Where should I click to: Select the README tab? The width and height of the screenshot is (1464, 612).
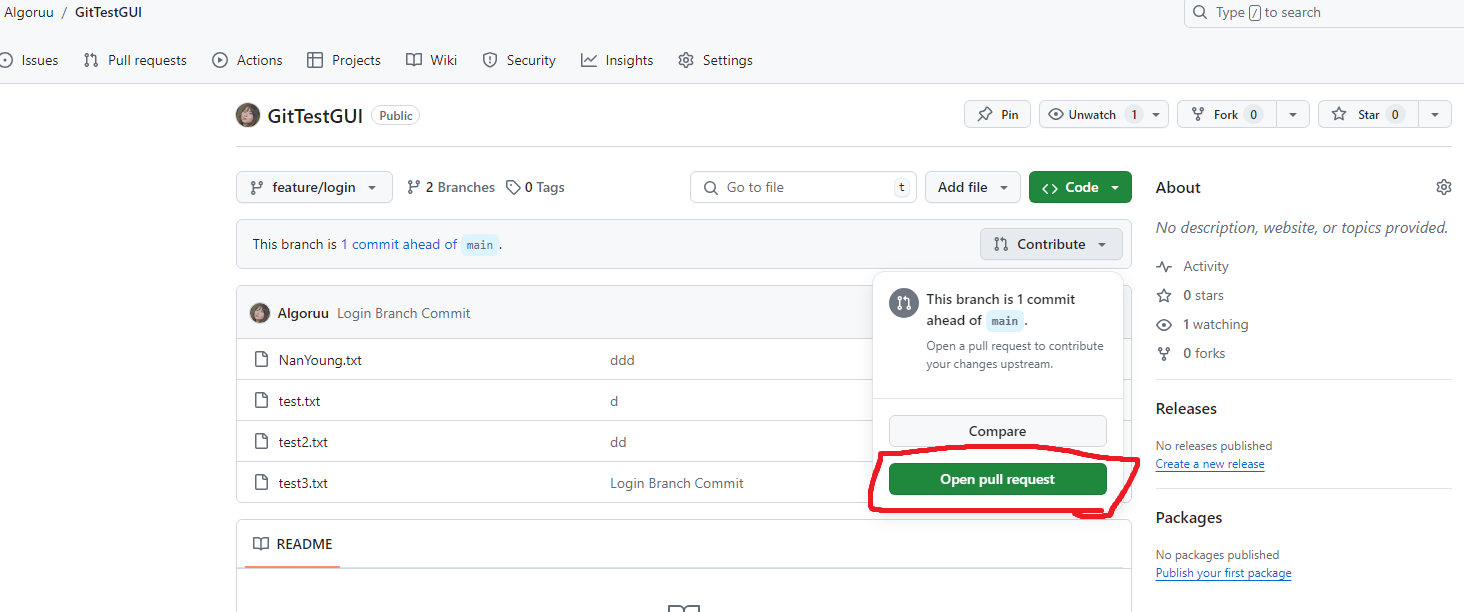292,544
